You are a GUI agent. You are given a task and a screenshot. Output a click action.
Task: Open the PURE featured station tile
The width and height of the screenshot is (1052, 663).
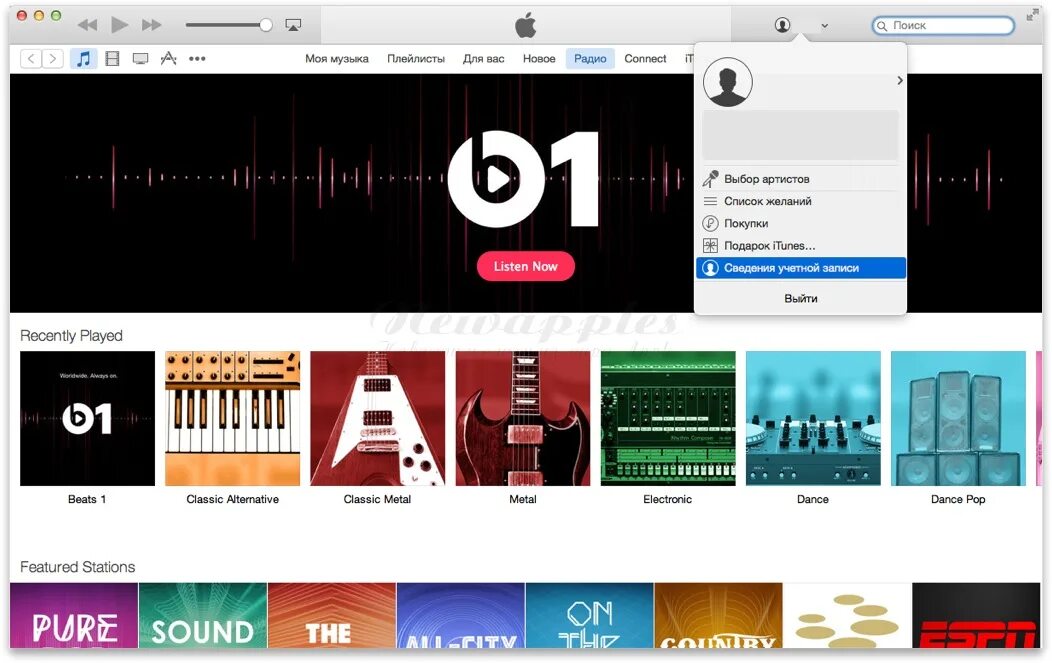pos(74,615)
